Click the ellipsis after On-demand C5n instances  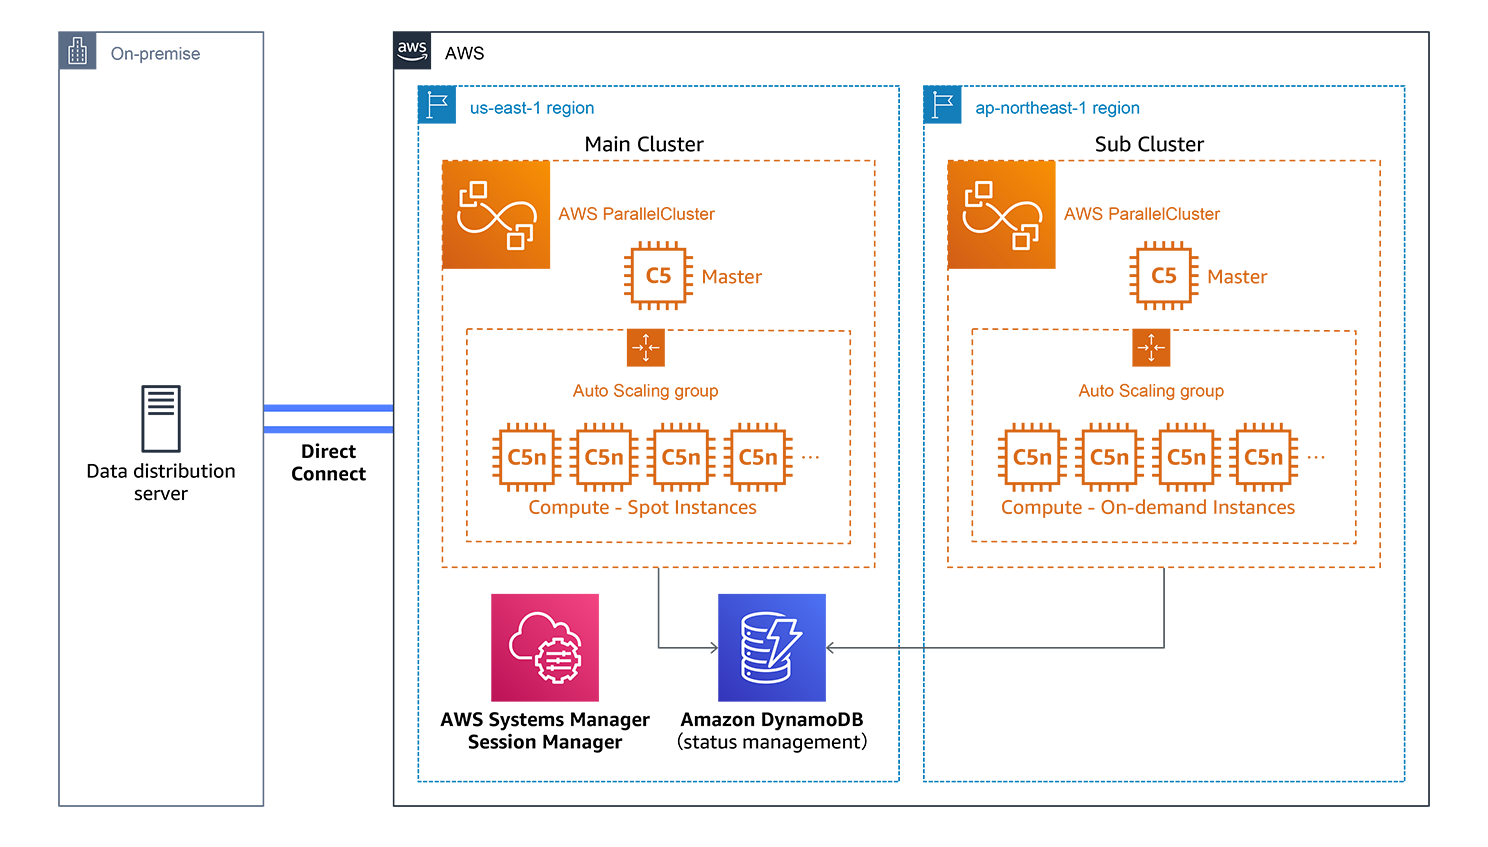pyautogui.click(x=1316, y=458)
